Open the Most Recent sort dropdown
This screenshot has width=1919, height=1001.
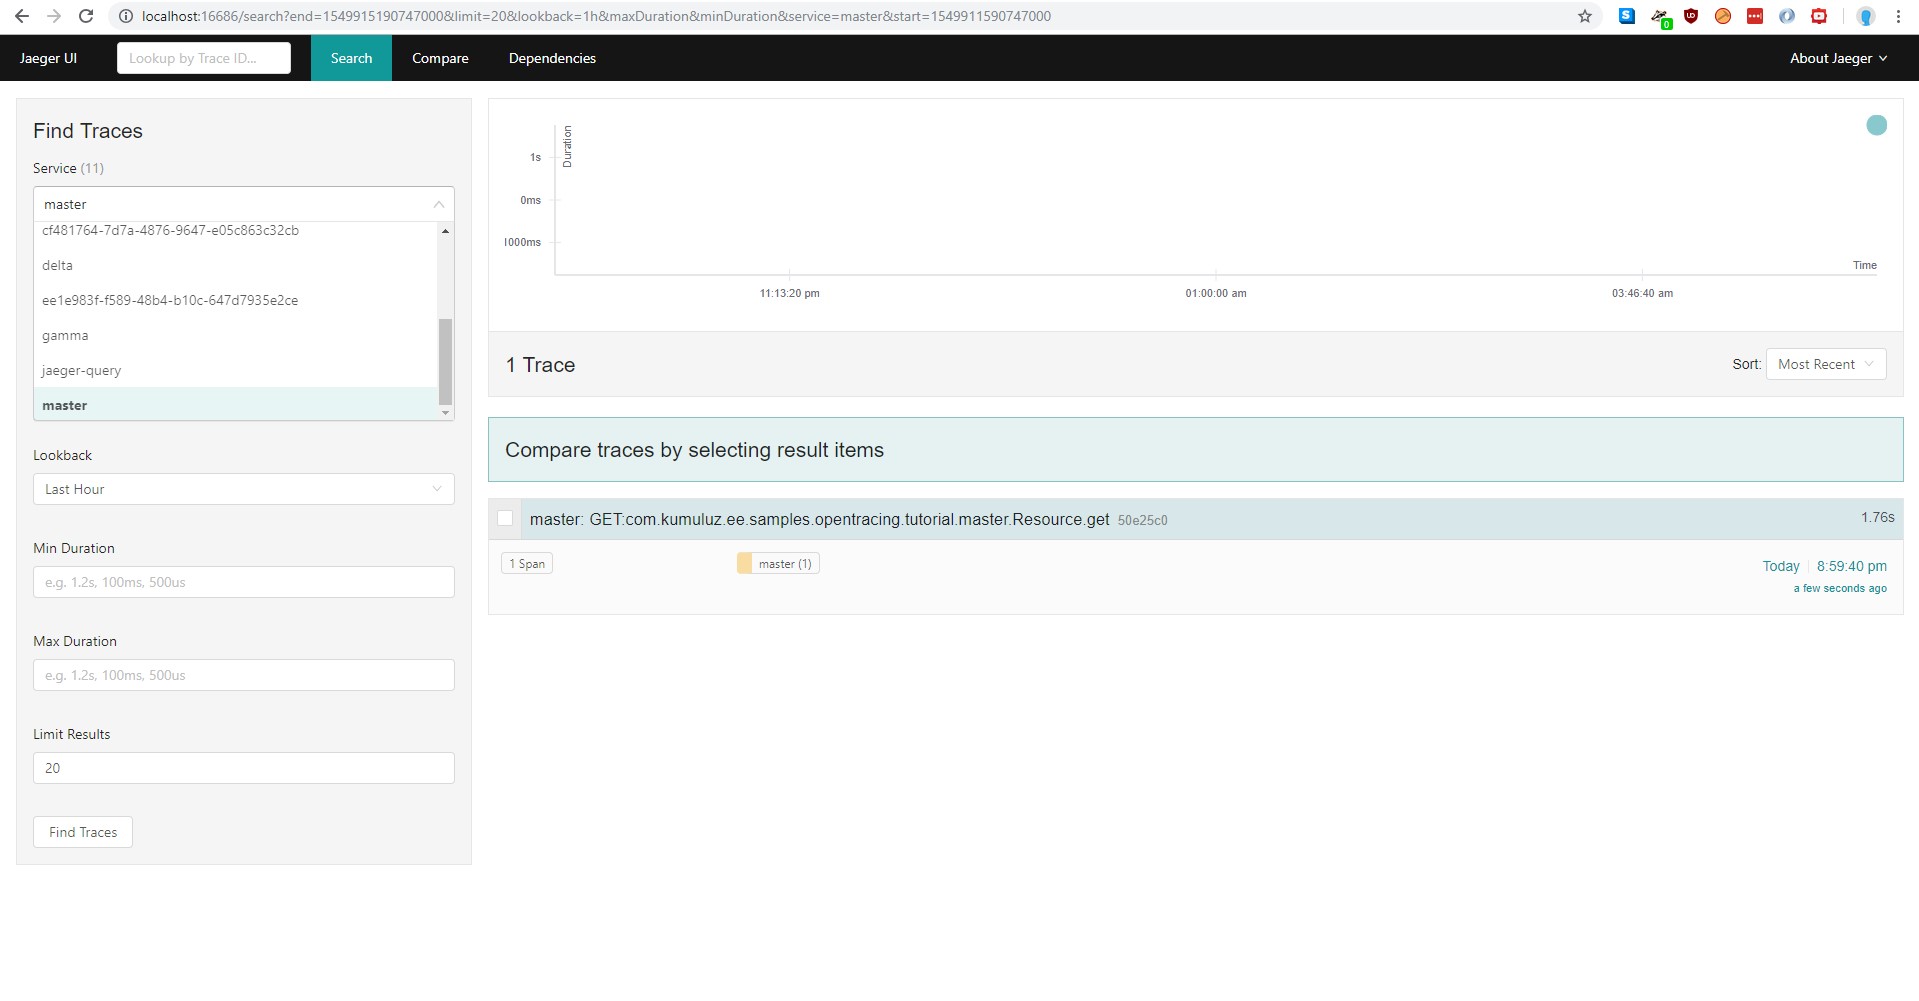(1825, 364)
